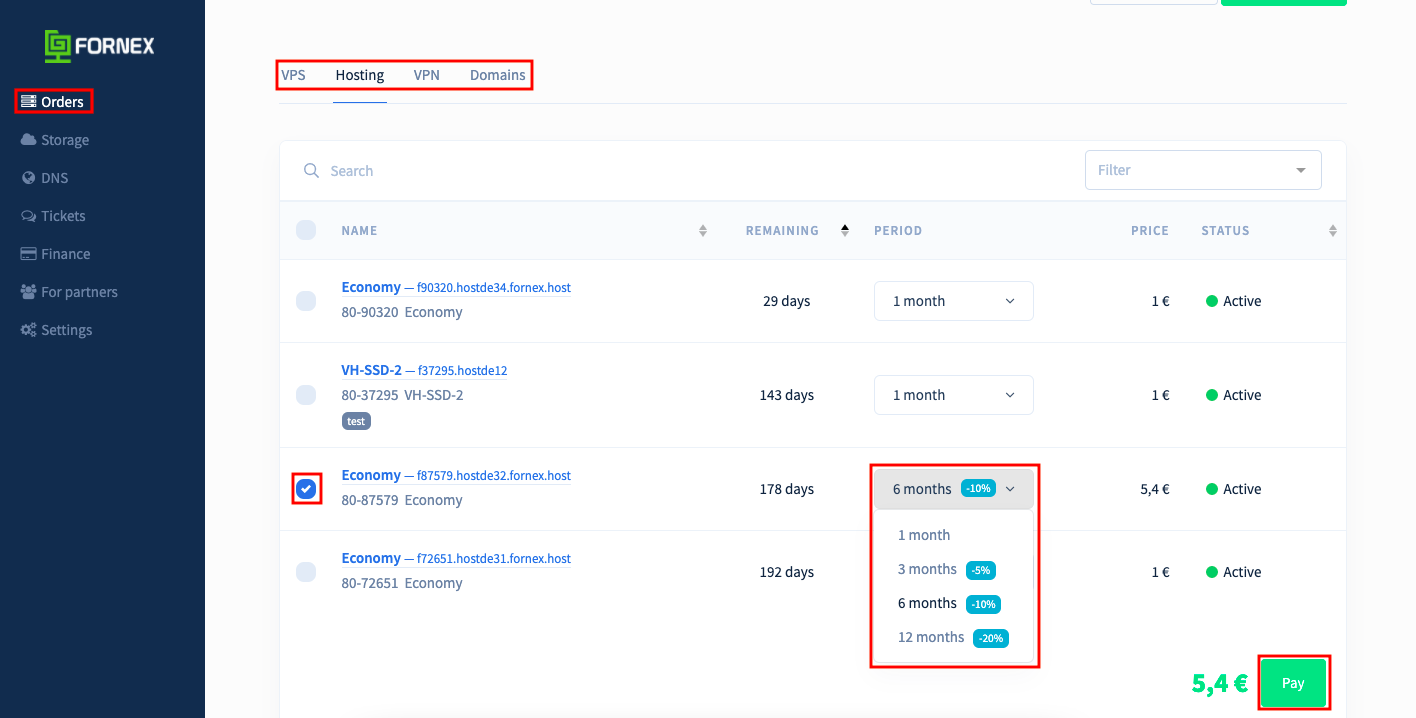Click the 143 days remaining value
Viewport: 1416px width, 718px height.
pos(786,395)
